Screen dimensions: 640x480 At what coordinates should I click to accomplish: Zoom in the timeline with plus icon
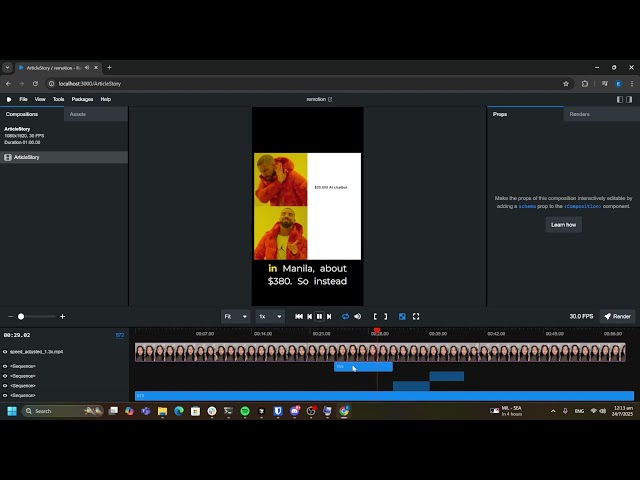[62, 316]
